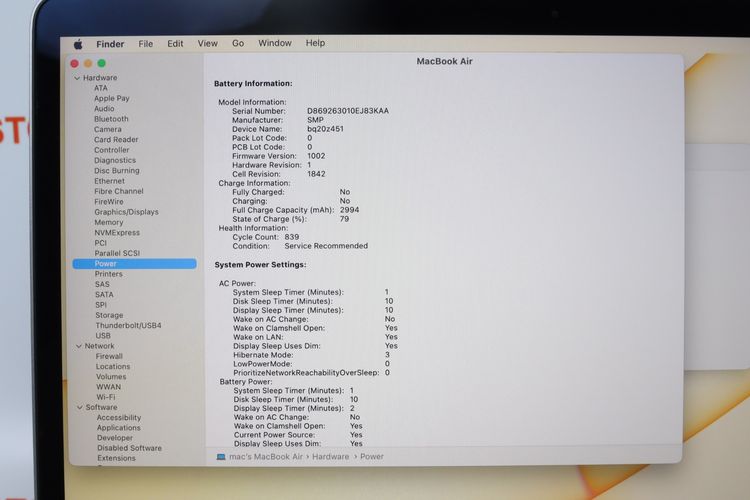Select Applications under Software
Screen dimensions: 750x500
coord(119,428)
